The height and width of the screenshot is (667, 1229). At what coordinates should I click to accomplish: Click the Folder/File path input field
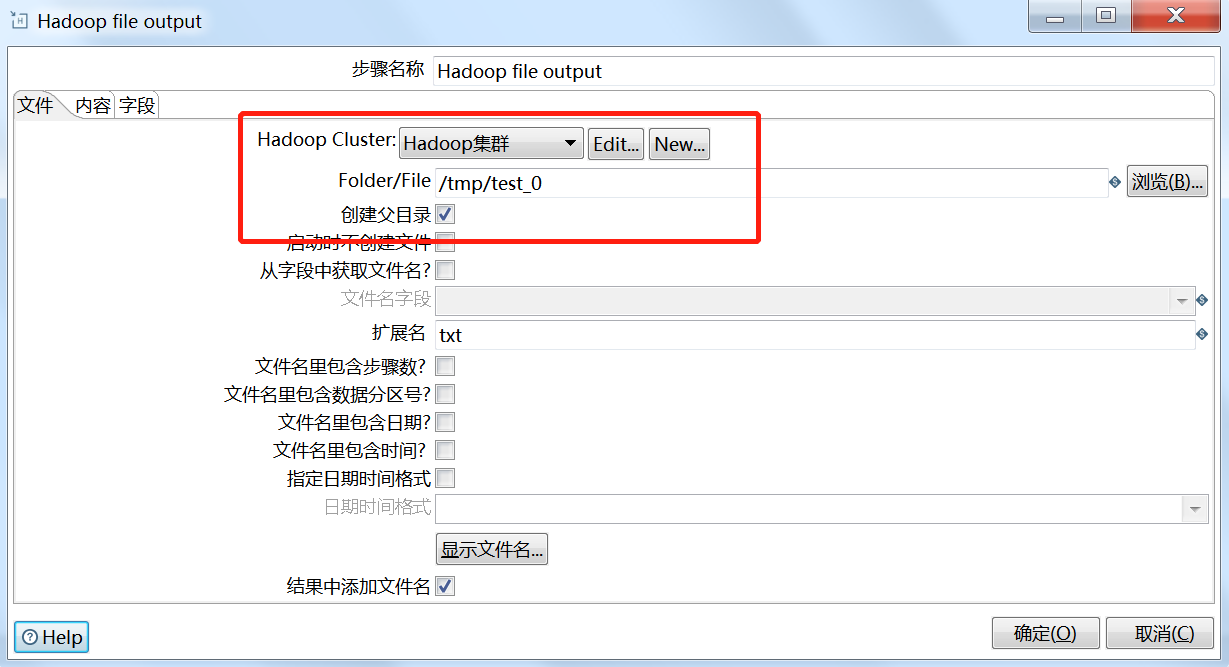point(771,183)
